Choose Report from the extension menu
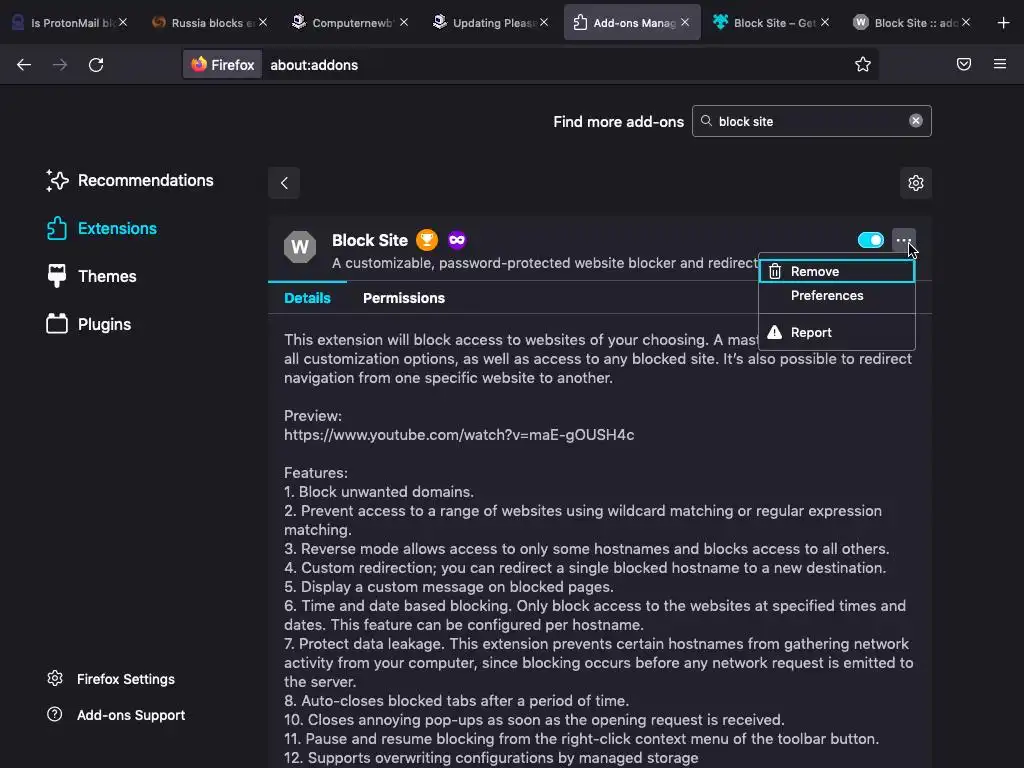1024x768 pixels. click(837, 332)
